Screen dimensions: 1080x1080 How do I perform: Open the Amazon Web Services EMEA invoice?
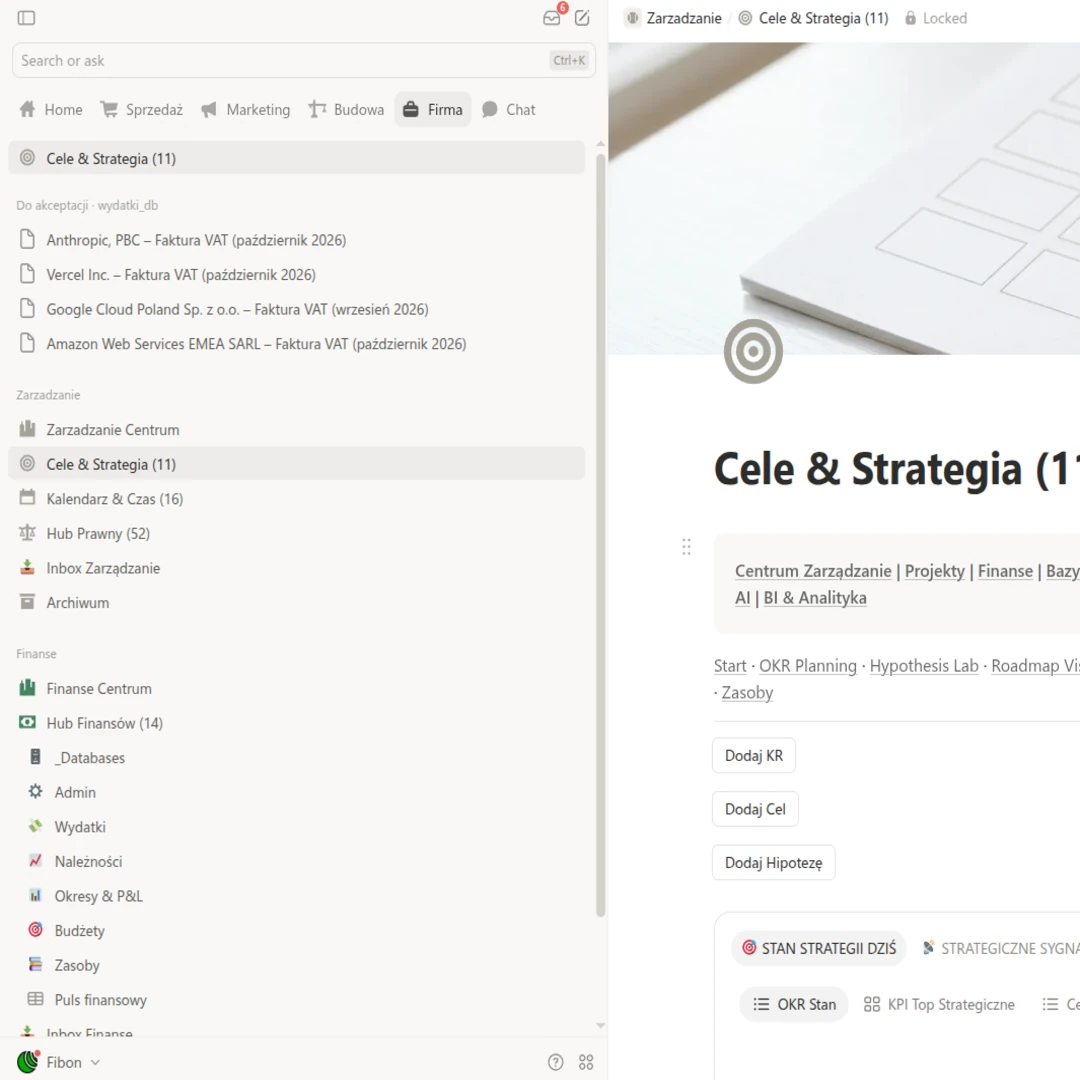pyautogui.click(x=297, y=344)
